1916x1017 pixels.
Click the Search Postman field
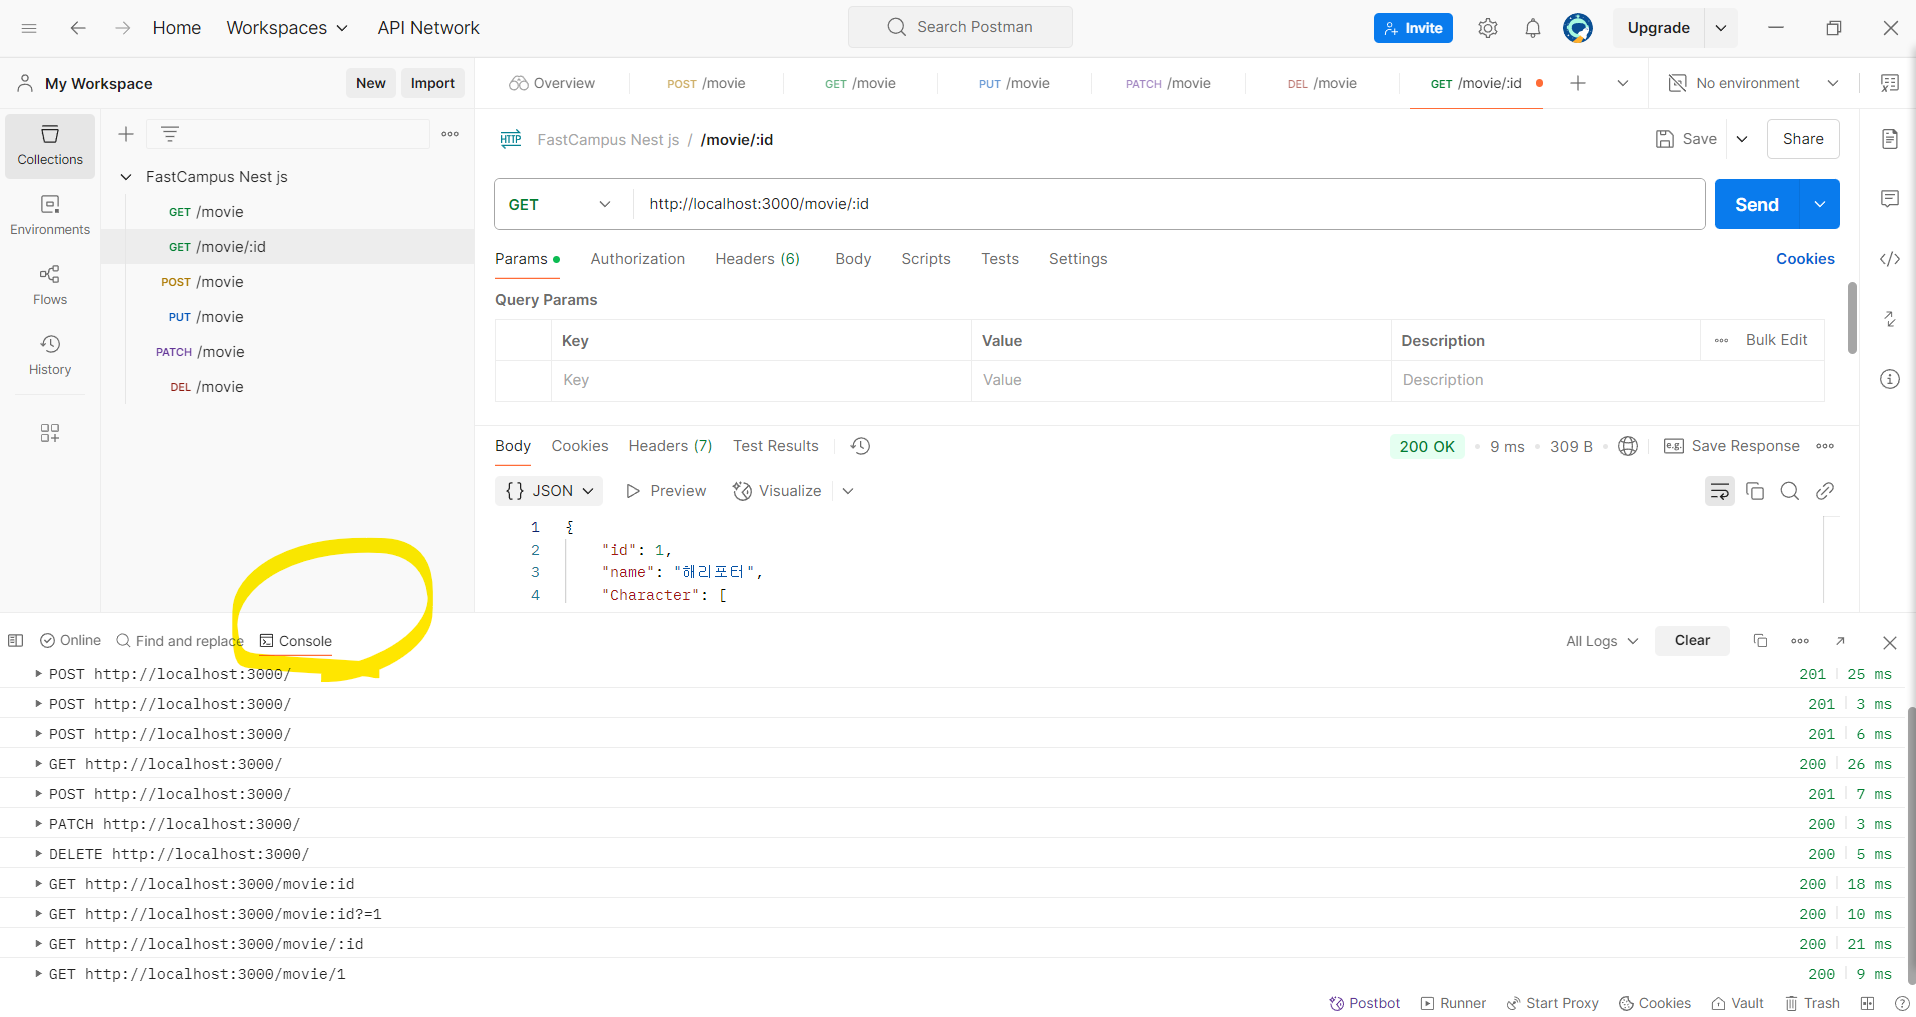[960, 27]
